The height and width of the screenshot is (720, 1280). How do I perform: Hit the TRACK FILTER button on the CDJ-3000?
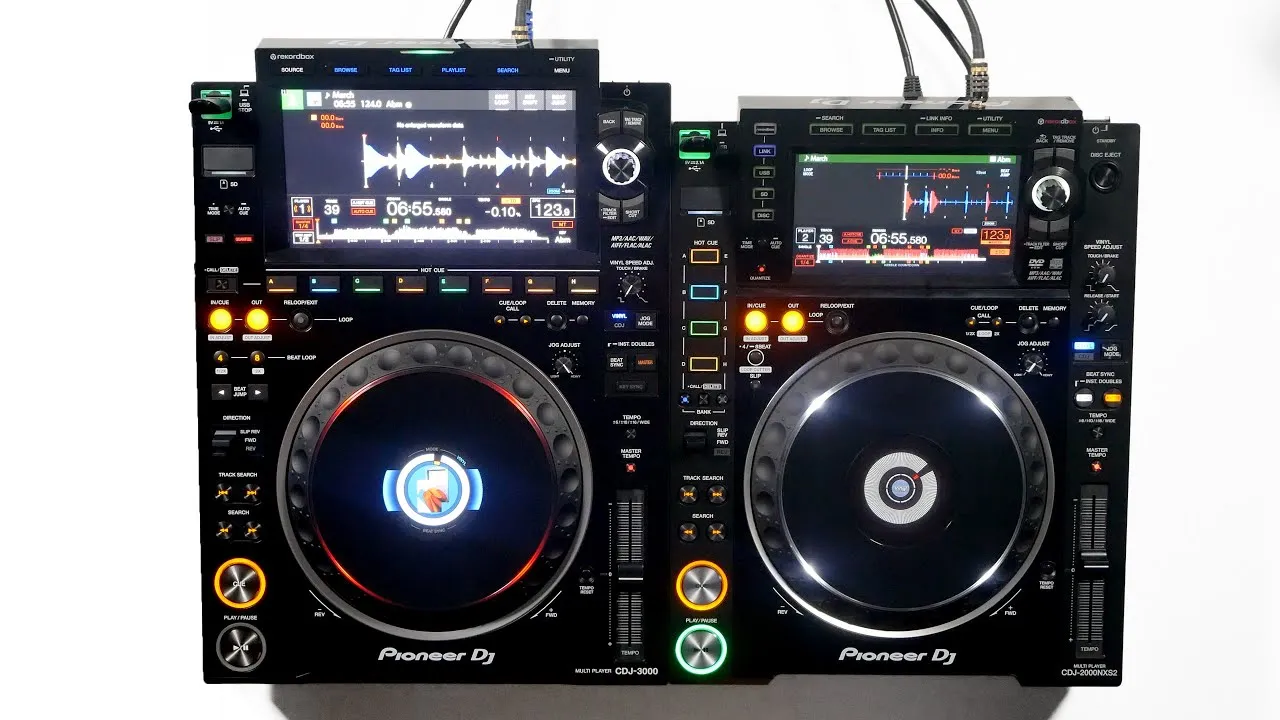coord(608,209)
